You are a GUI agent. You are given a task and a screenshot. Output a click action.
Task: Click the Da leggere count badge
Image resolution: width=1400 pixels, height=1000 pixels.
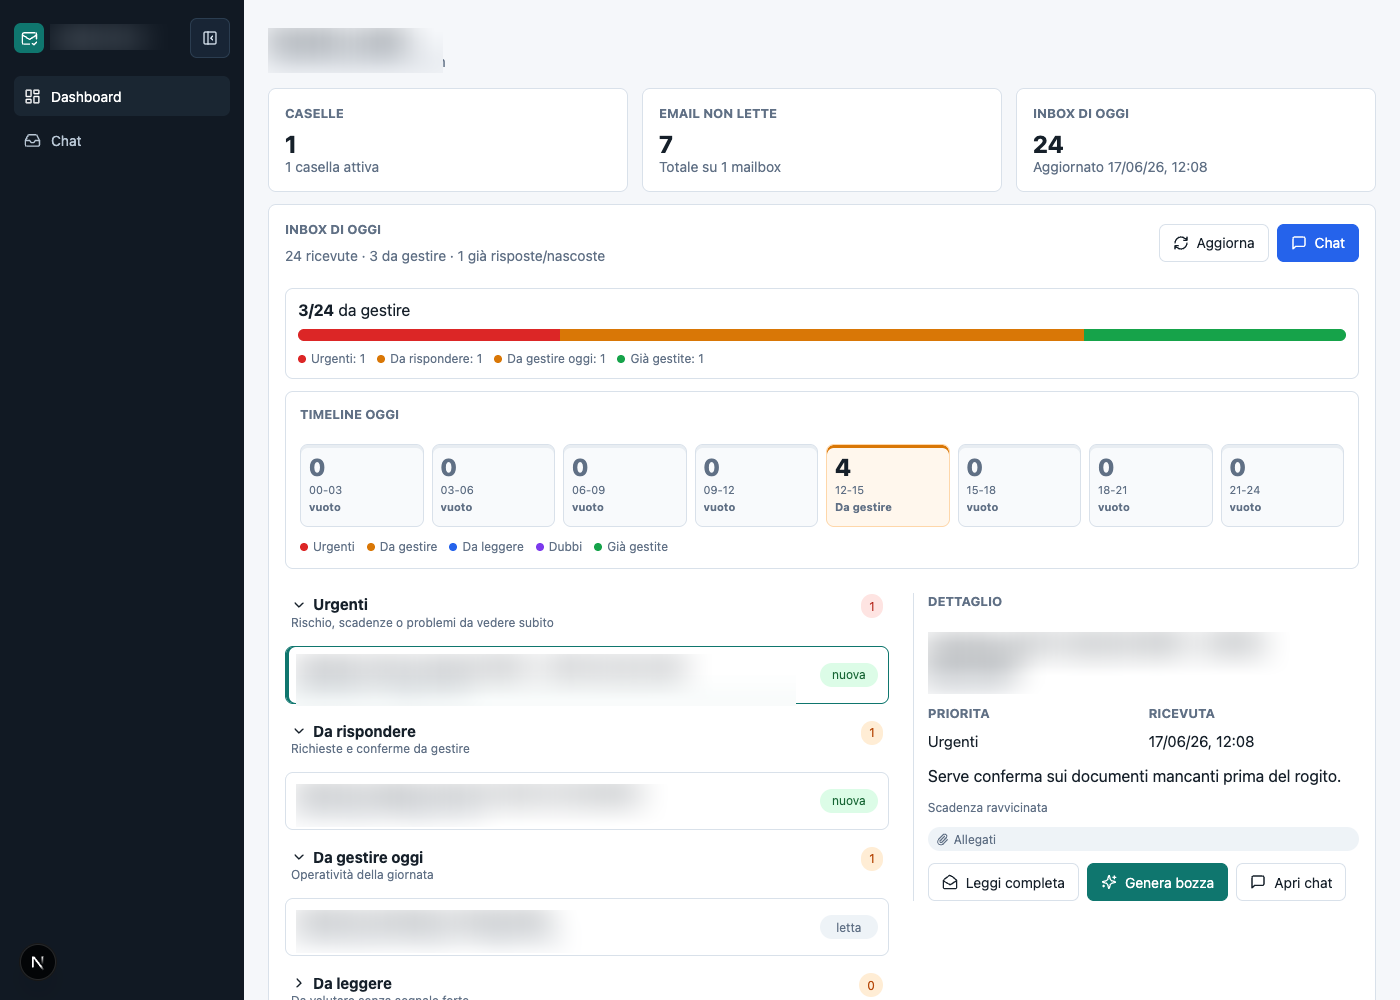871,985
